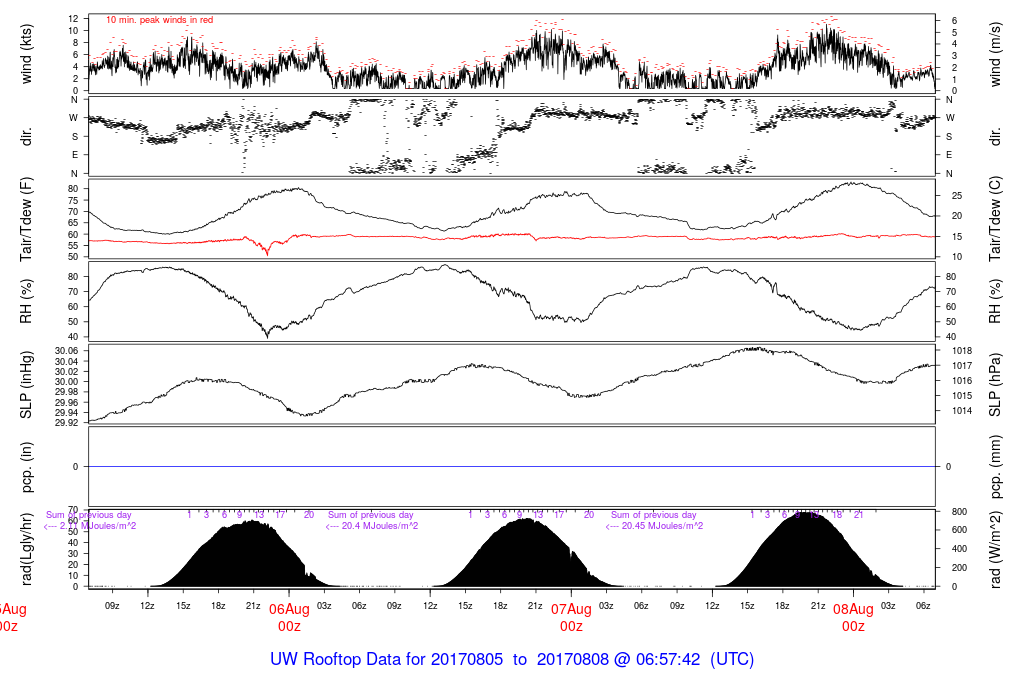Click the '29.94' tick on the SLP axis
Image resolution: width=1024 pixels, height=700 pixels.
coord(67,413)
